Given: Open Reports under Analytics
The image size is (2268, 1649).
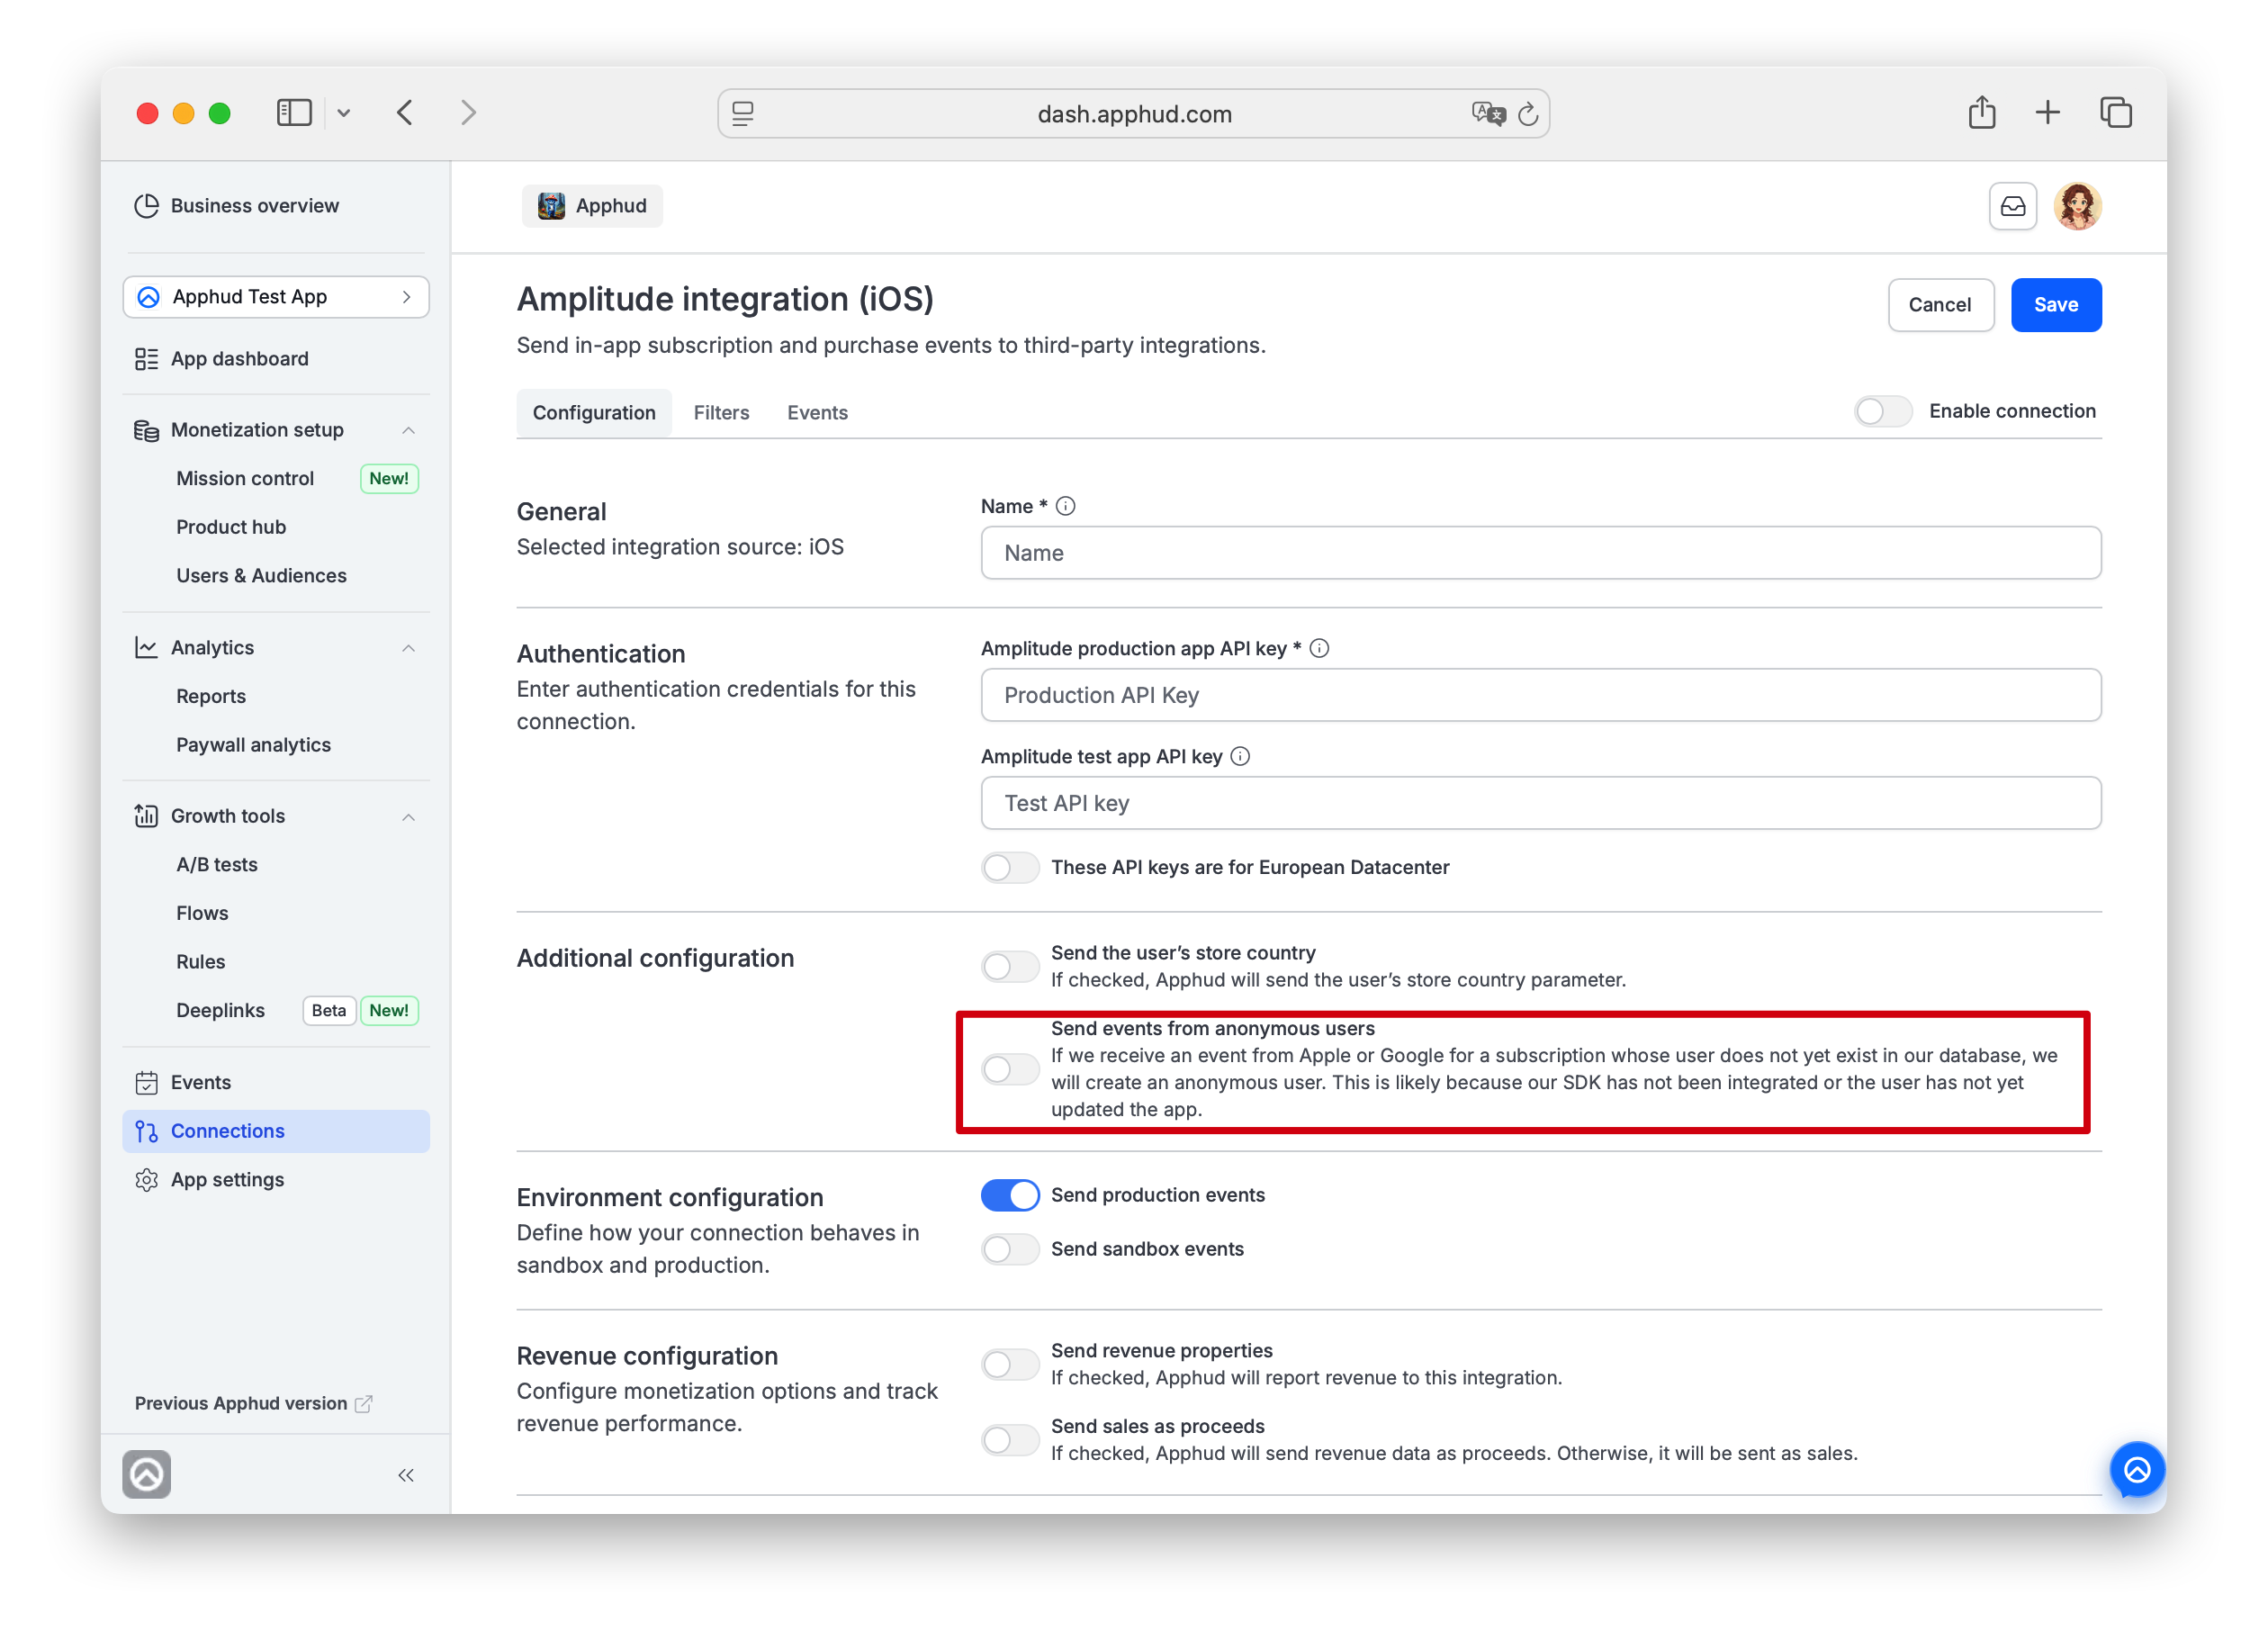Looking at the screenshot, I should (x=211, y=696).
